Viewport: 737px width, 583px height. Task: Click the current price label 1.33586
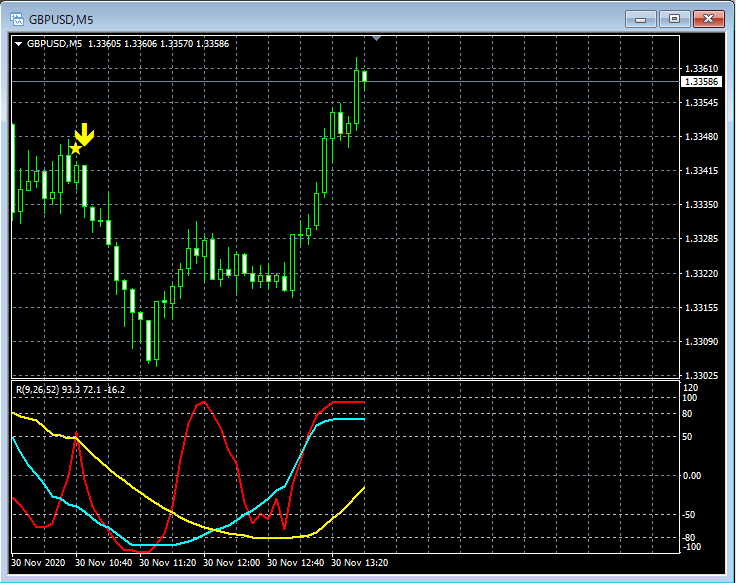(702, 81)
